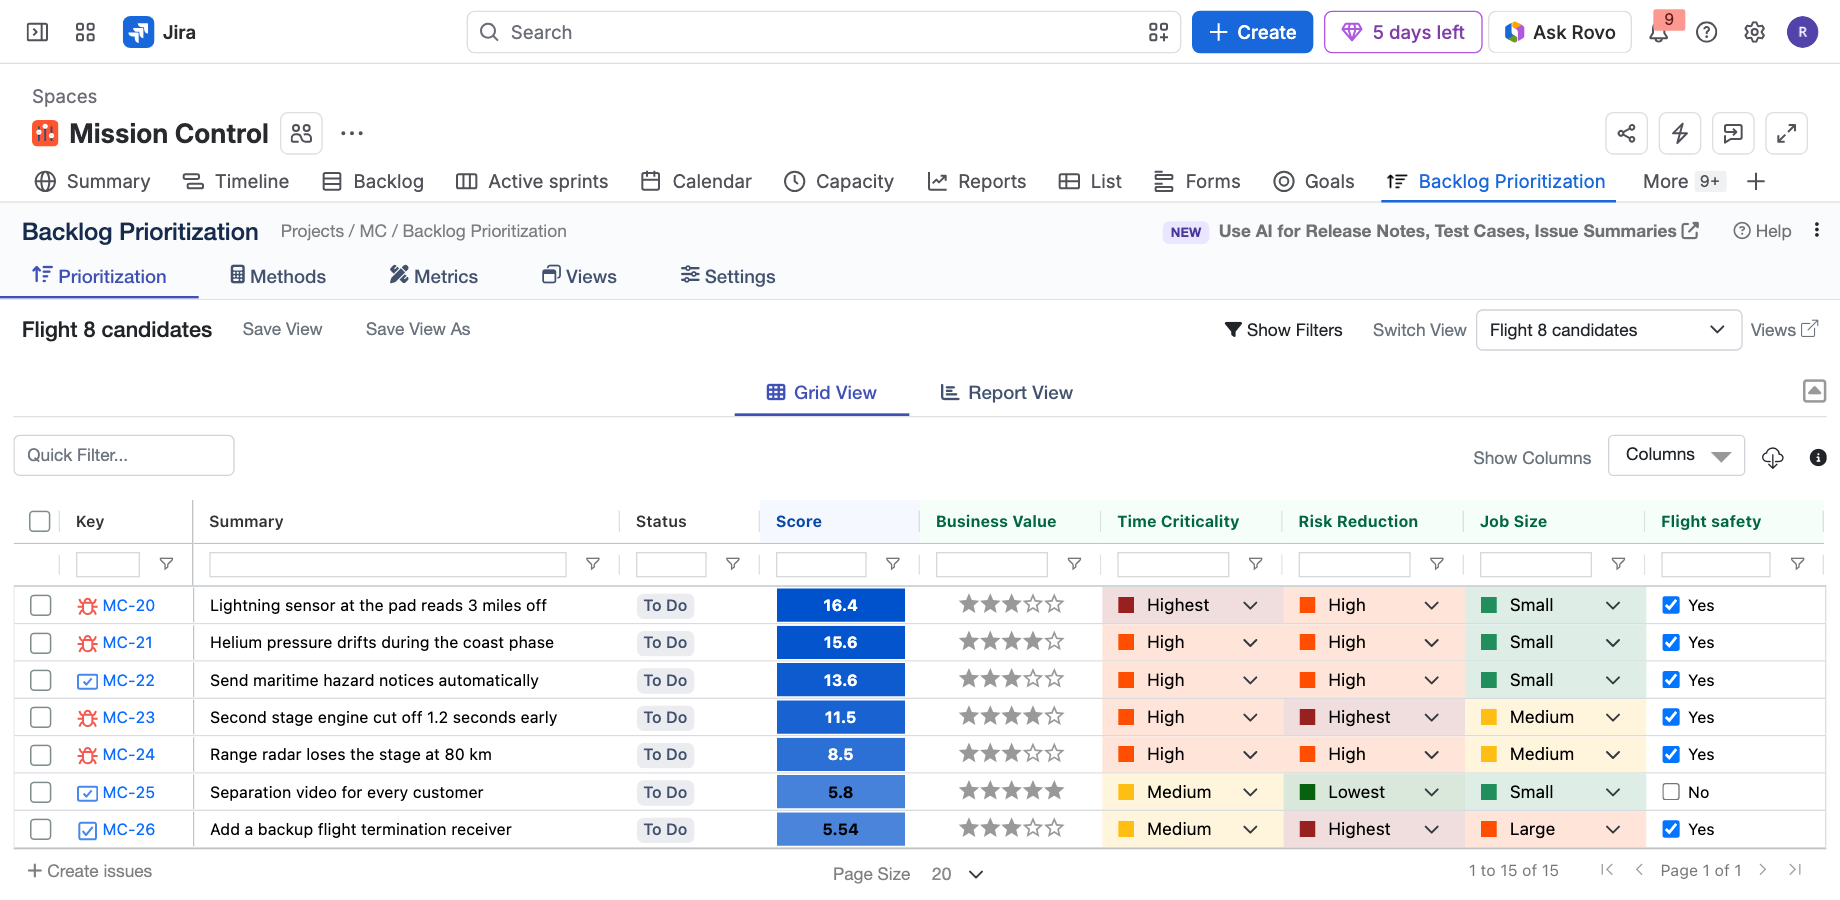Uncheck Flight safety for MC-21
1840x900 pixels.
click(1671, 642)
